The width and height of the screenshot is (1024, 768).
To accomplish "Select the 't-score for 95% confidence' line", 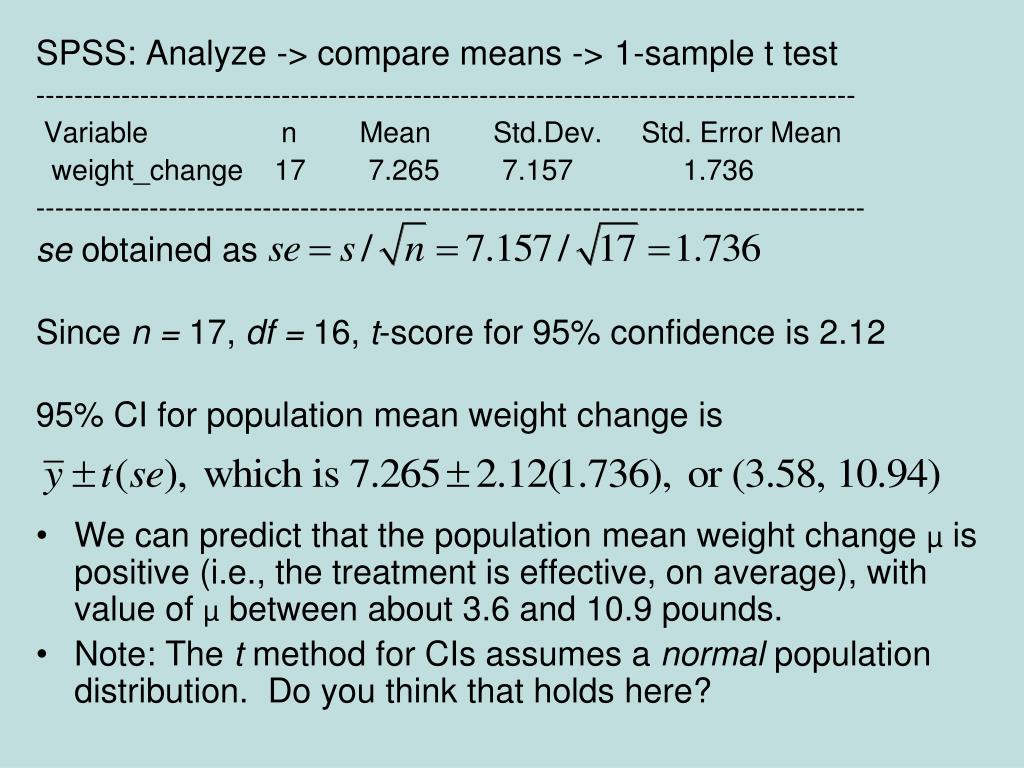I will tap(460, 333).
